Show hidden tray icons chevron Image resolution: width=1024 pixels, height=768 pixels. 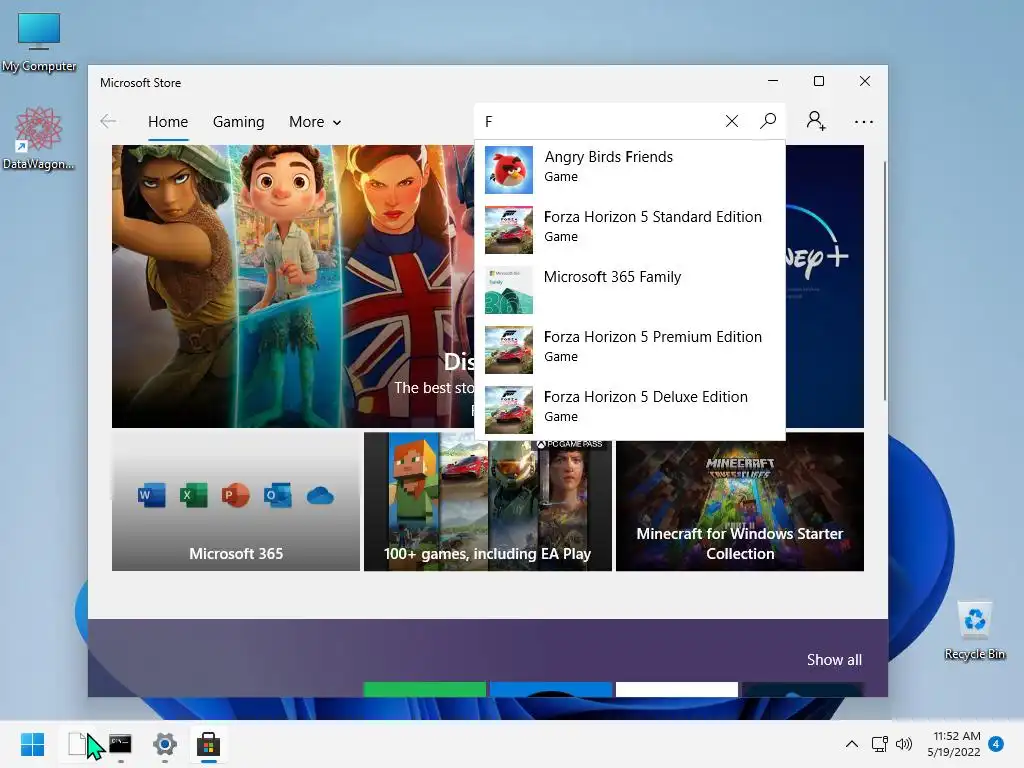pyautogui.click(x=852, y=744)
